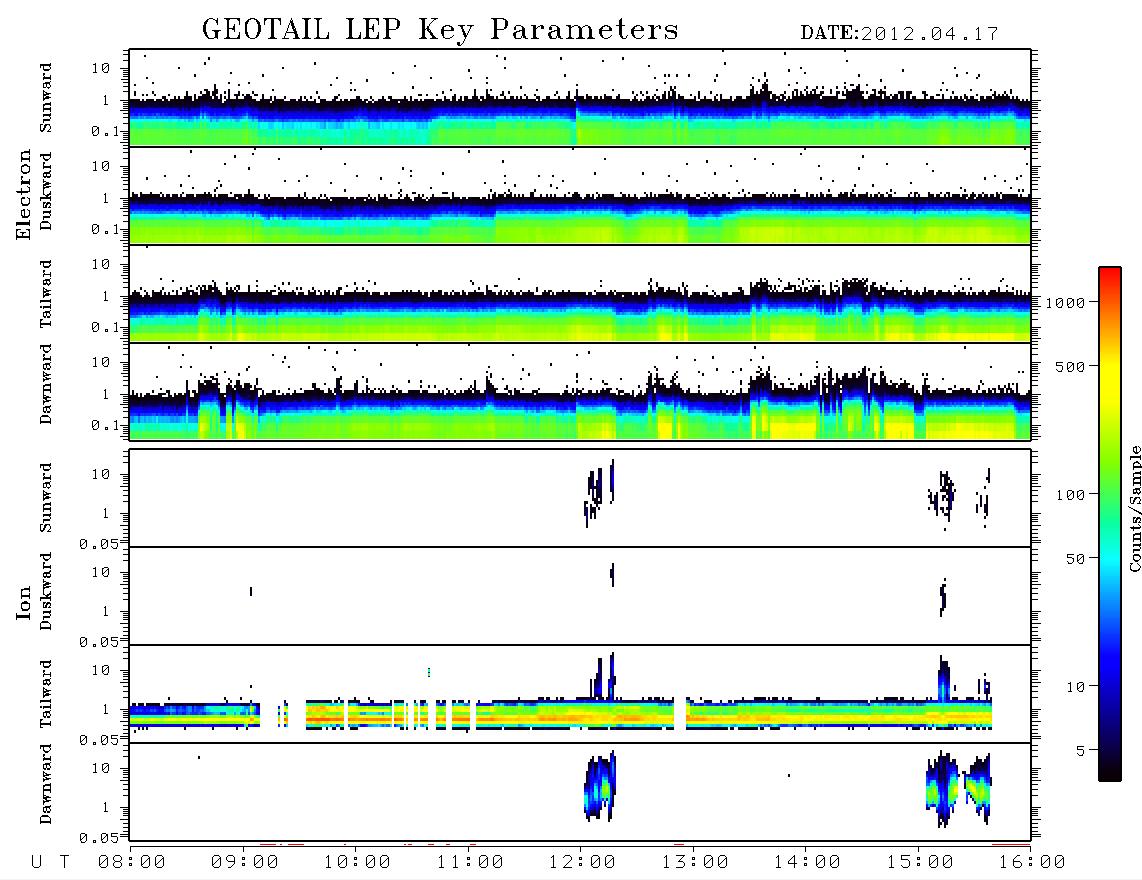Click the Ion Dawnward burst near 12:15
The image size is (1142, 880).
coord(600,787)
